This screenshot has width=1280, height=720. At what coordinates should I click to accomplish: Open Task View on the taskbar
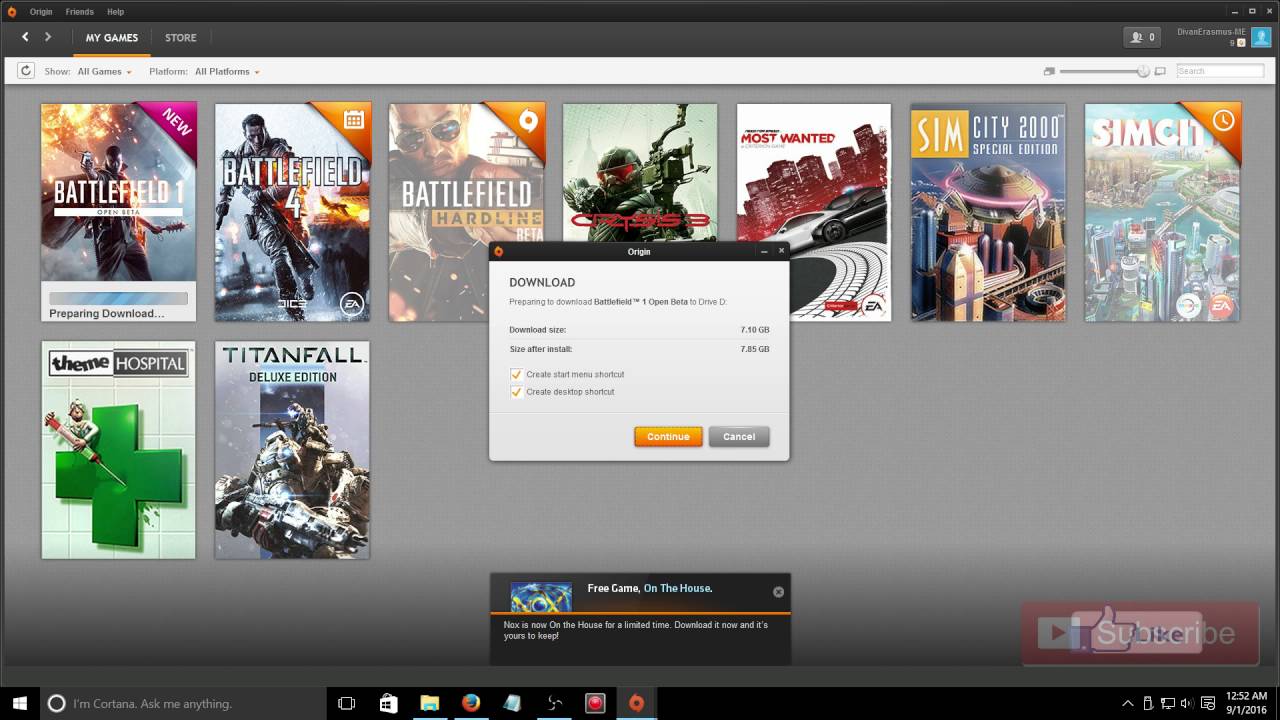click(346, 703)
